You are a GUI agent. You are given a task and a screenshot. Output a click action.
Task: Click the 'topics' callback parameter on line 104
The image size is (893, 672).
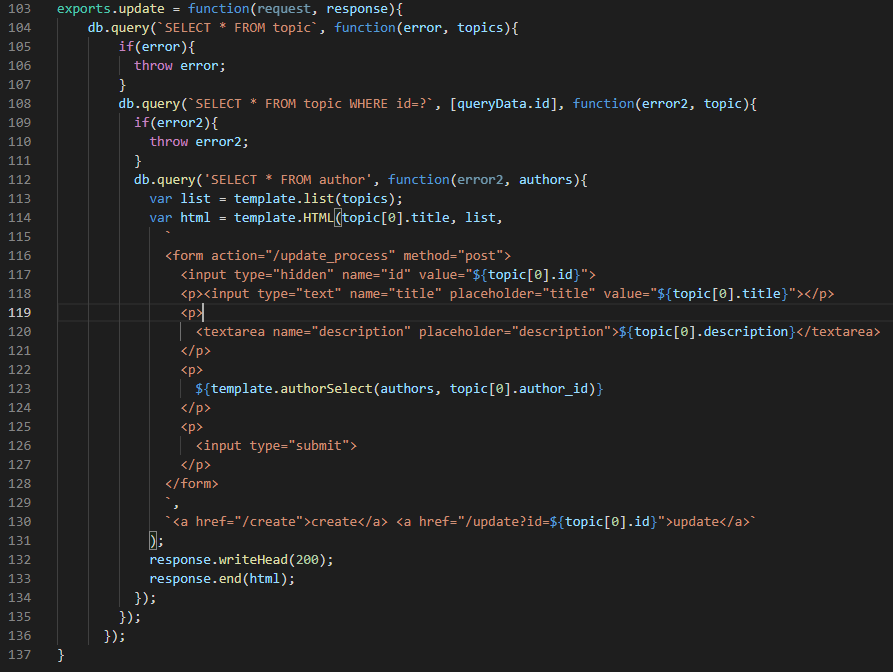point(480,27)
